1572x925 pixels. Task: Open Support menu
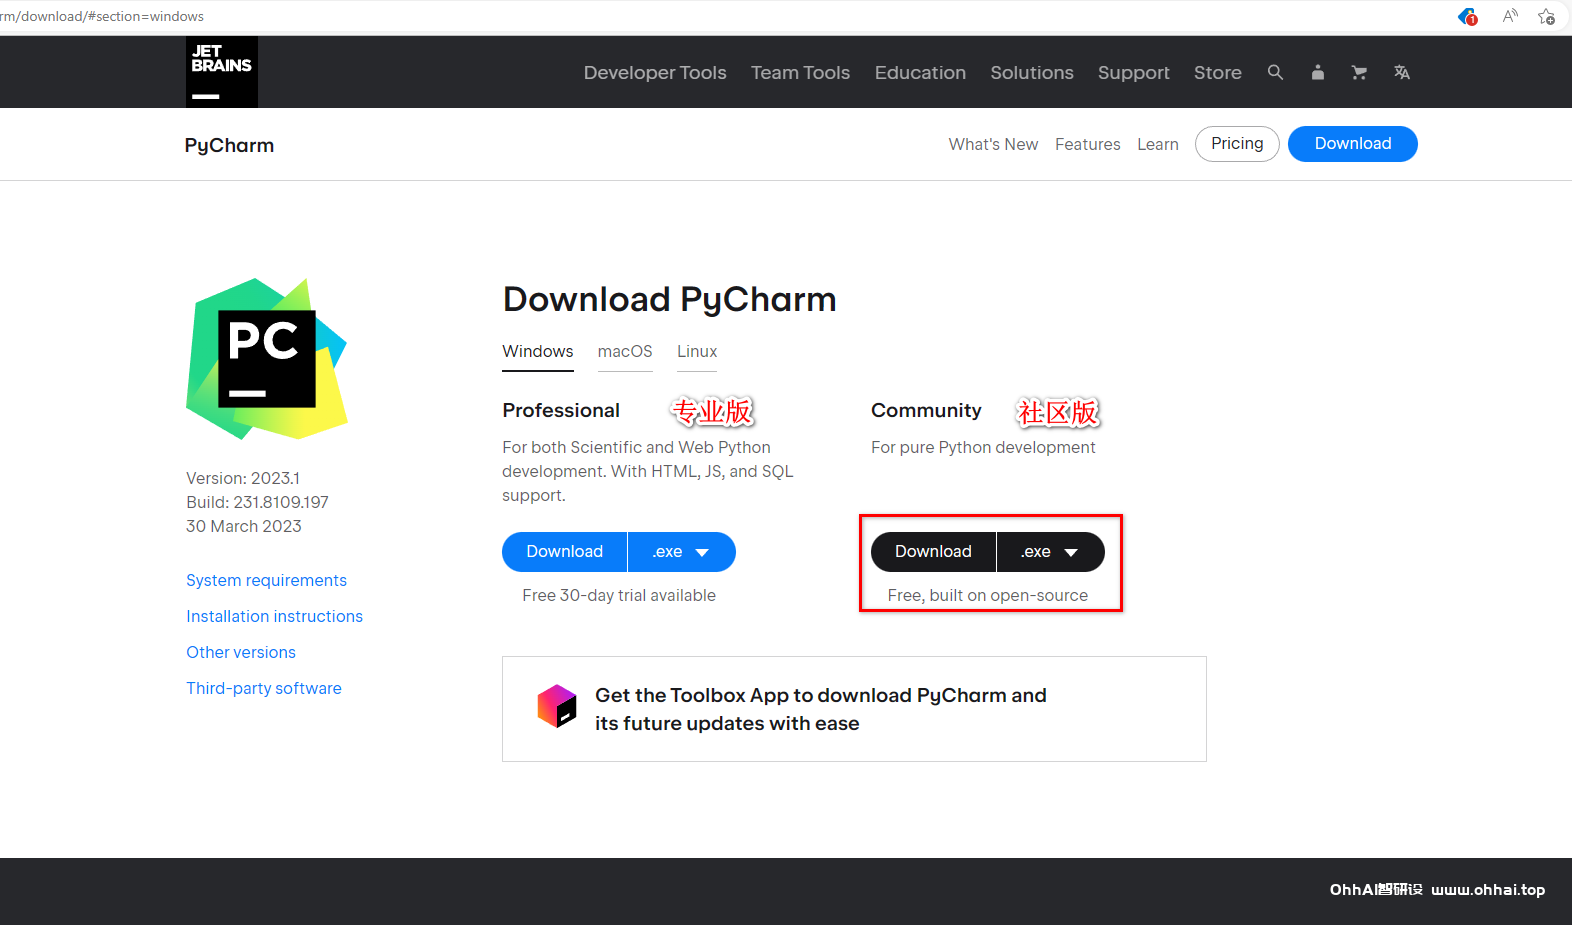pyautogui.click(x=1133, y=73)
